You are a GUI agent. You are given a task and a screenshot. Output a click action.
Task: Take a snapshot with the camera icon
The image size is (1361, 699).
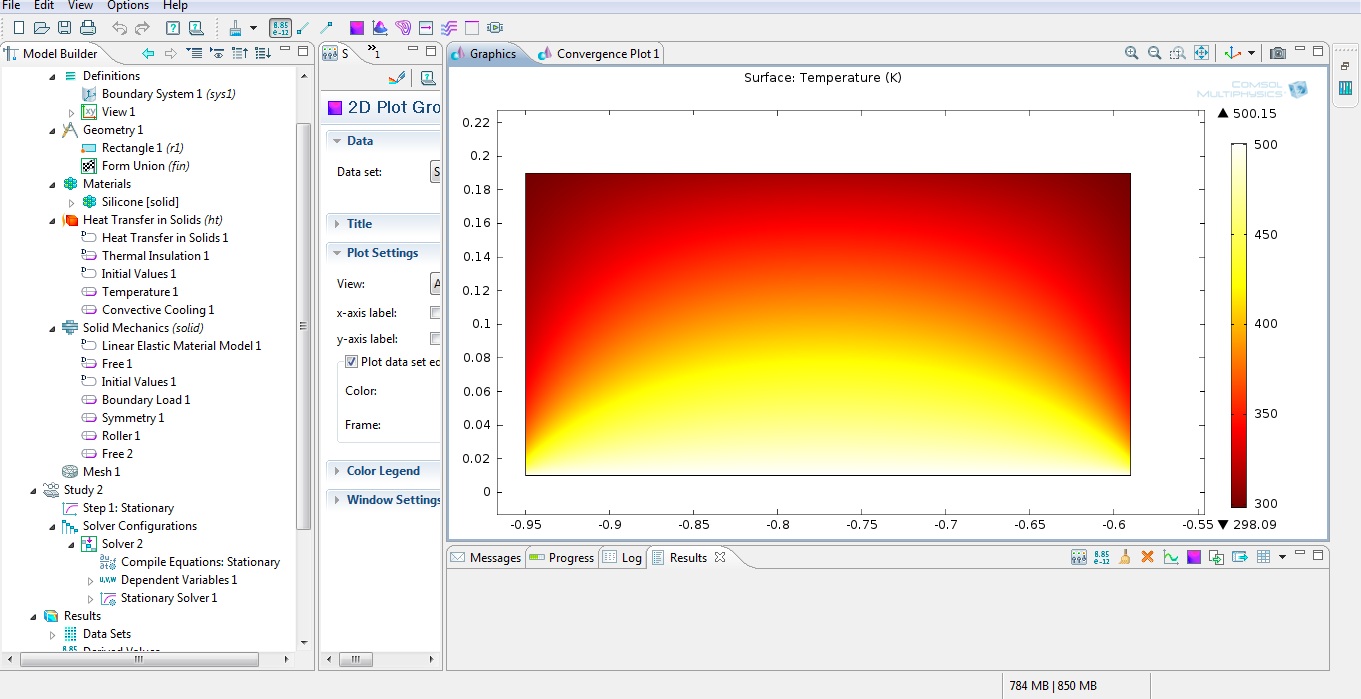coord(1277,53)
